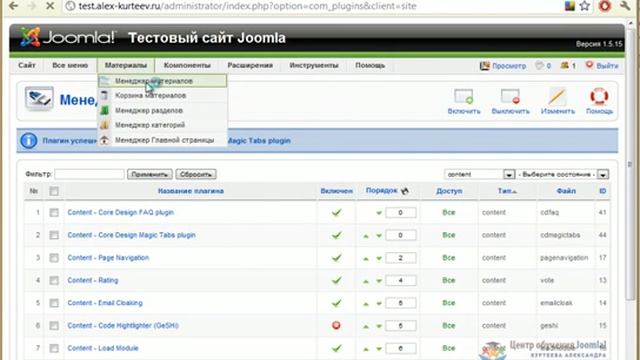Click the Фильтр text input field
The width and height of the screenshot is (640, 360).
coord(89,174)
